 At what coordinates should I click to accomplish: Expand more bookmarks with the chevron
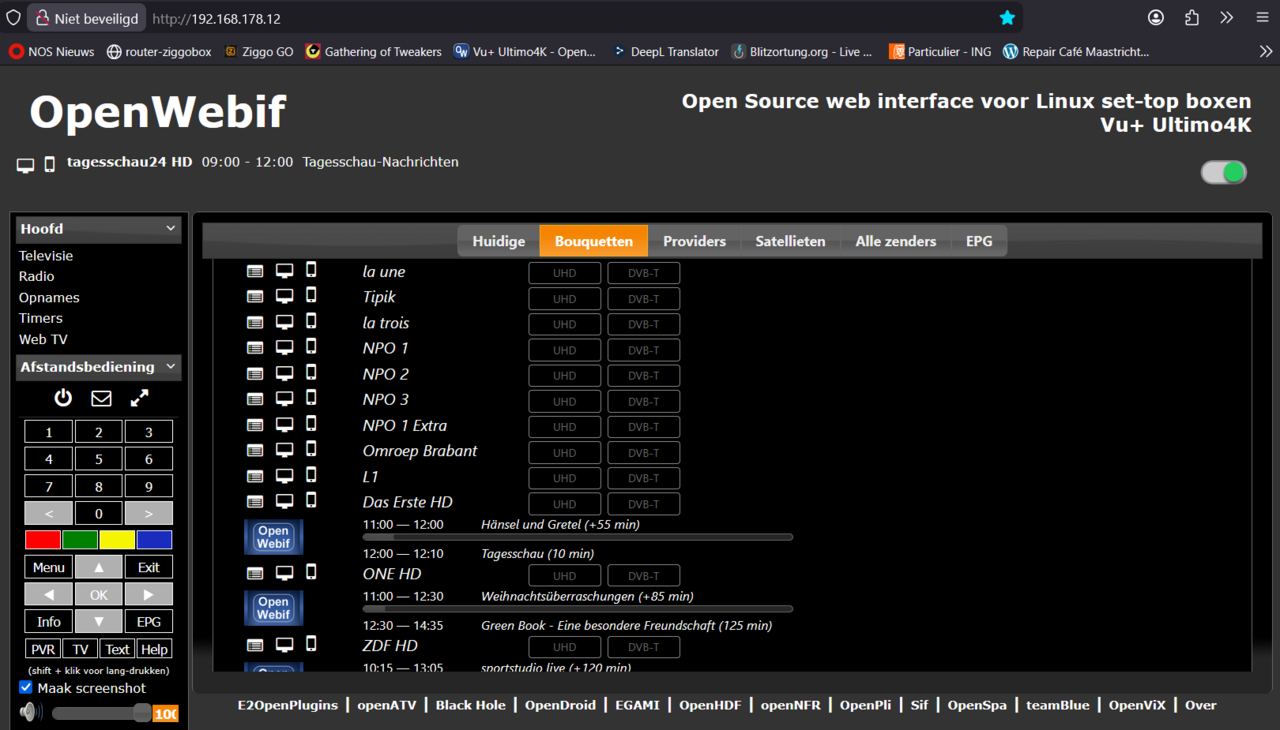pos(1265,51)
